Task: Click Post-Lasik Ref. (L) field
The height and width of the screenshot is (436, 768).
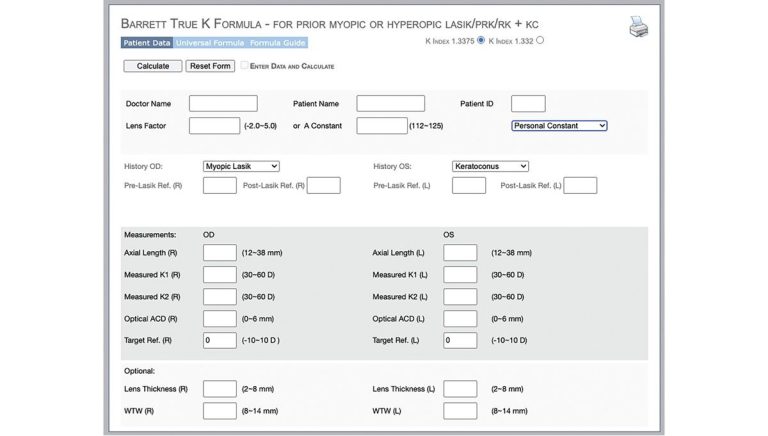Action: point(580,185)
